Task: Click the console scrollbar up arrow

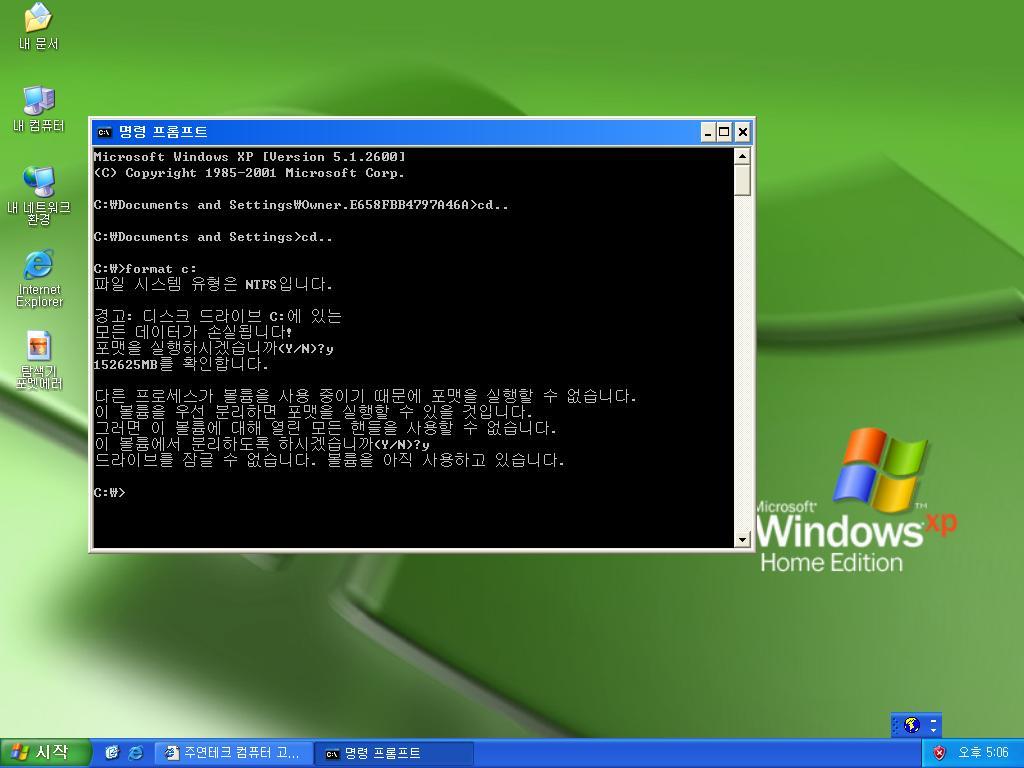Action: [742, 156]
